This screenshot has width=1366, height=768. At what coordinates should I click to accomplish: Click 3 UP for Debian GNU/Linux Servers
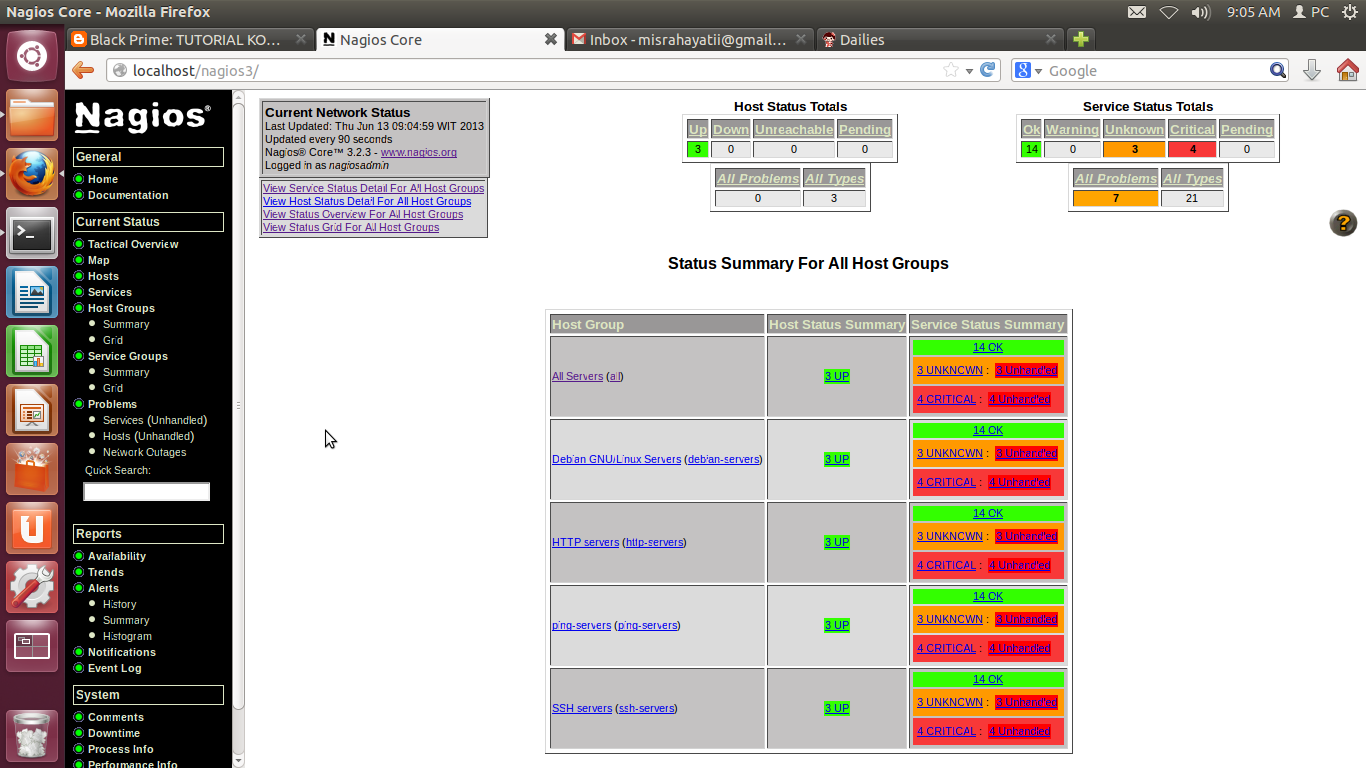pos(837,459)
